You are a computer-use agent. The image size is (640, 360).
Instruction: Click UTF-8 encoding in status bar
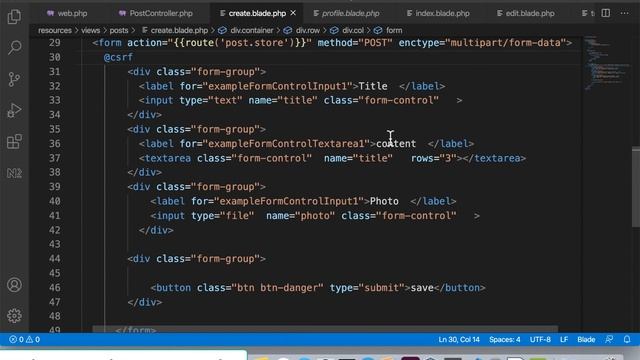pos(540,339)
